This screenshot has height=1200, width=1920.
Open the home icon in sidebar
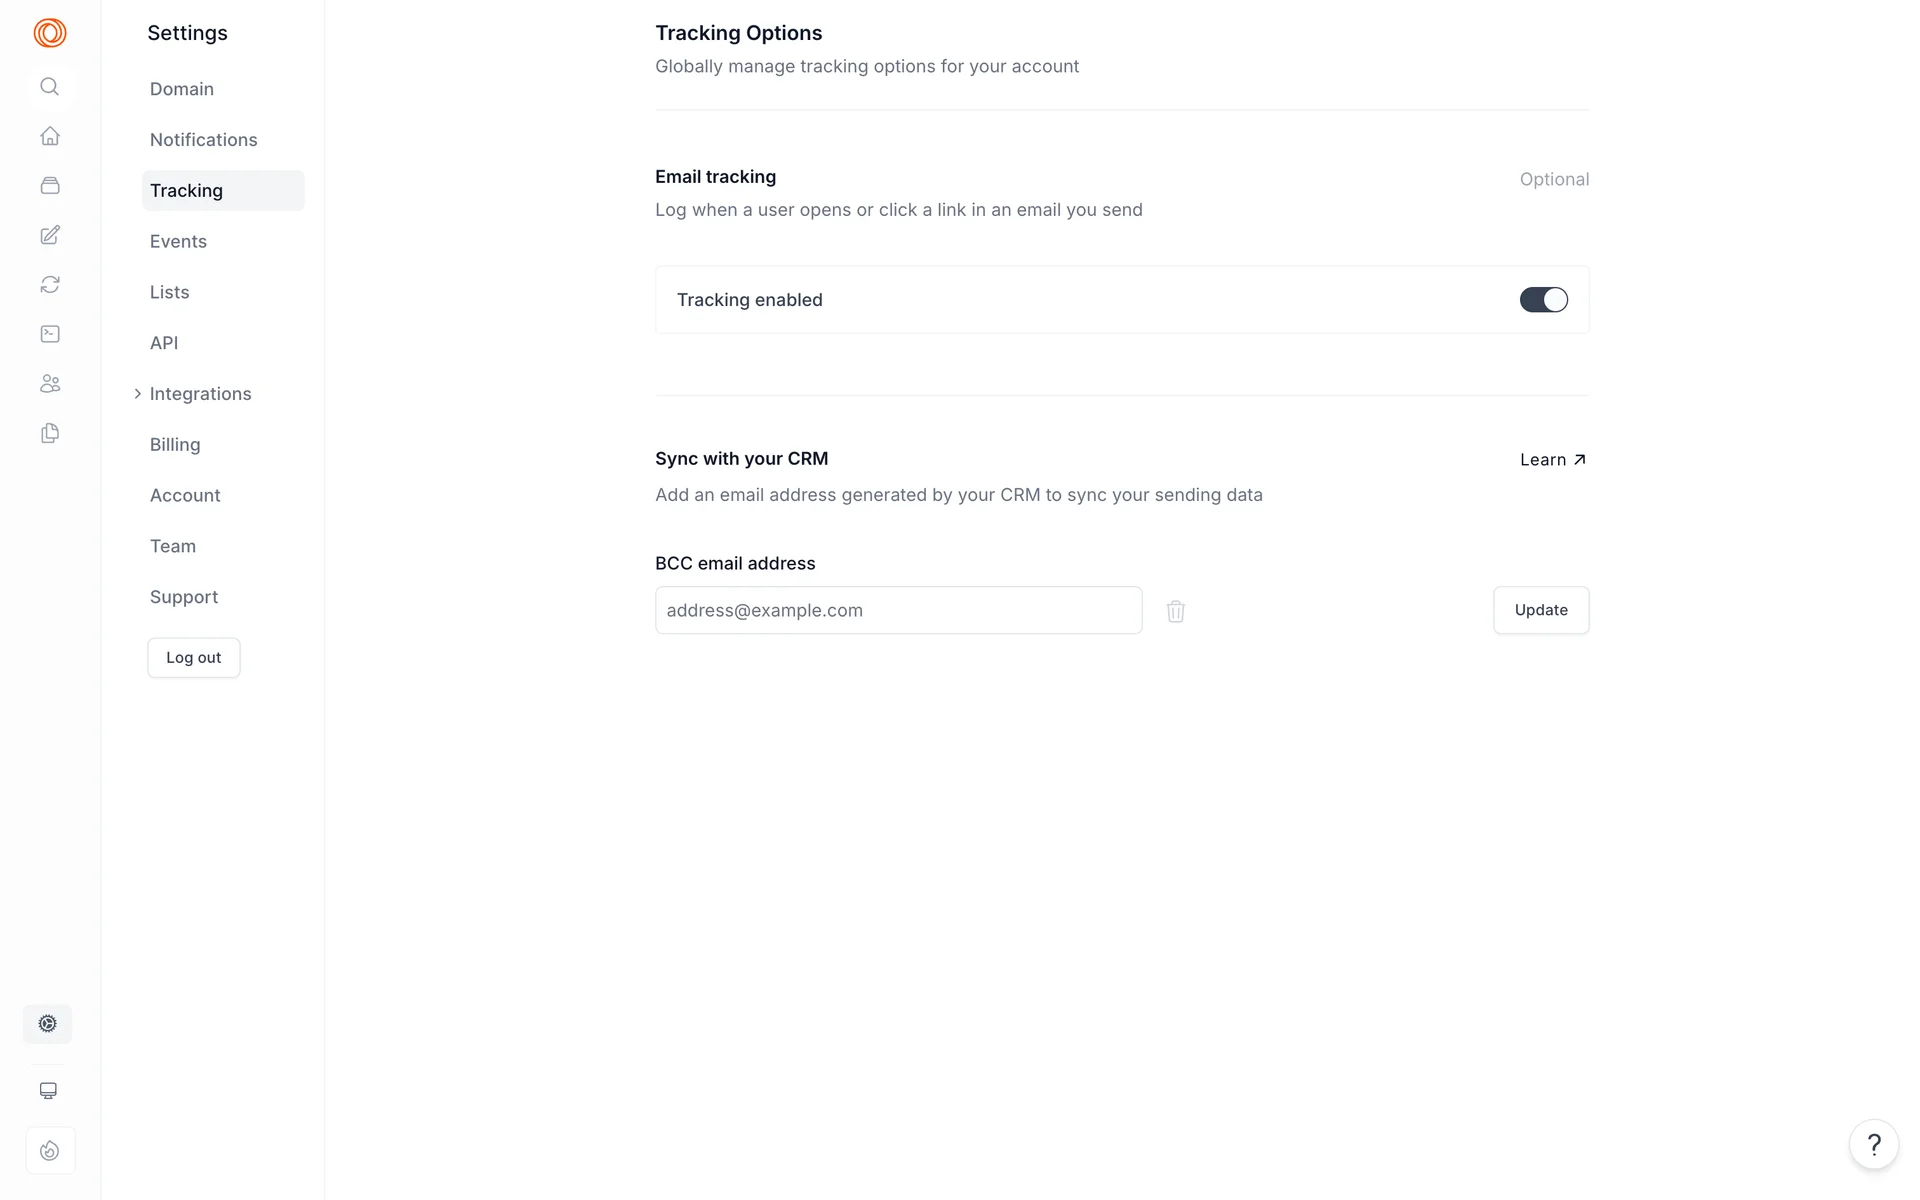50,136
